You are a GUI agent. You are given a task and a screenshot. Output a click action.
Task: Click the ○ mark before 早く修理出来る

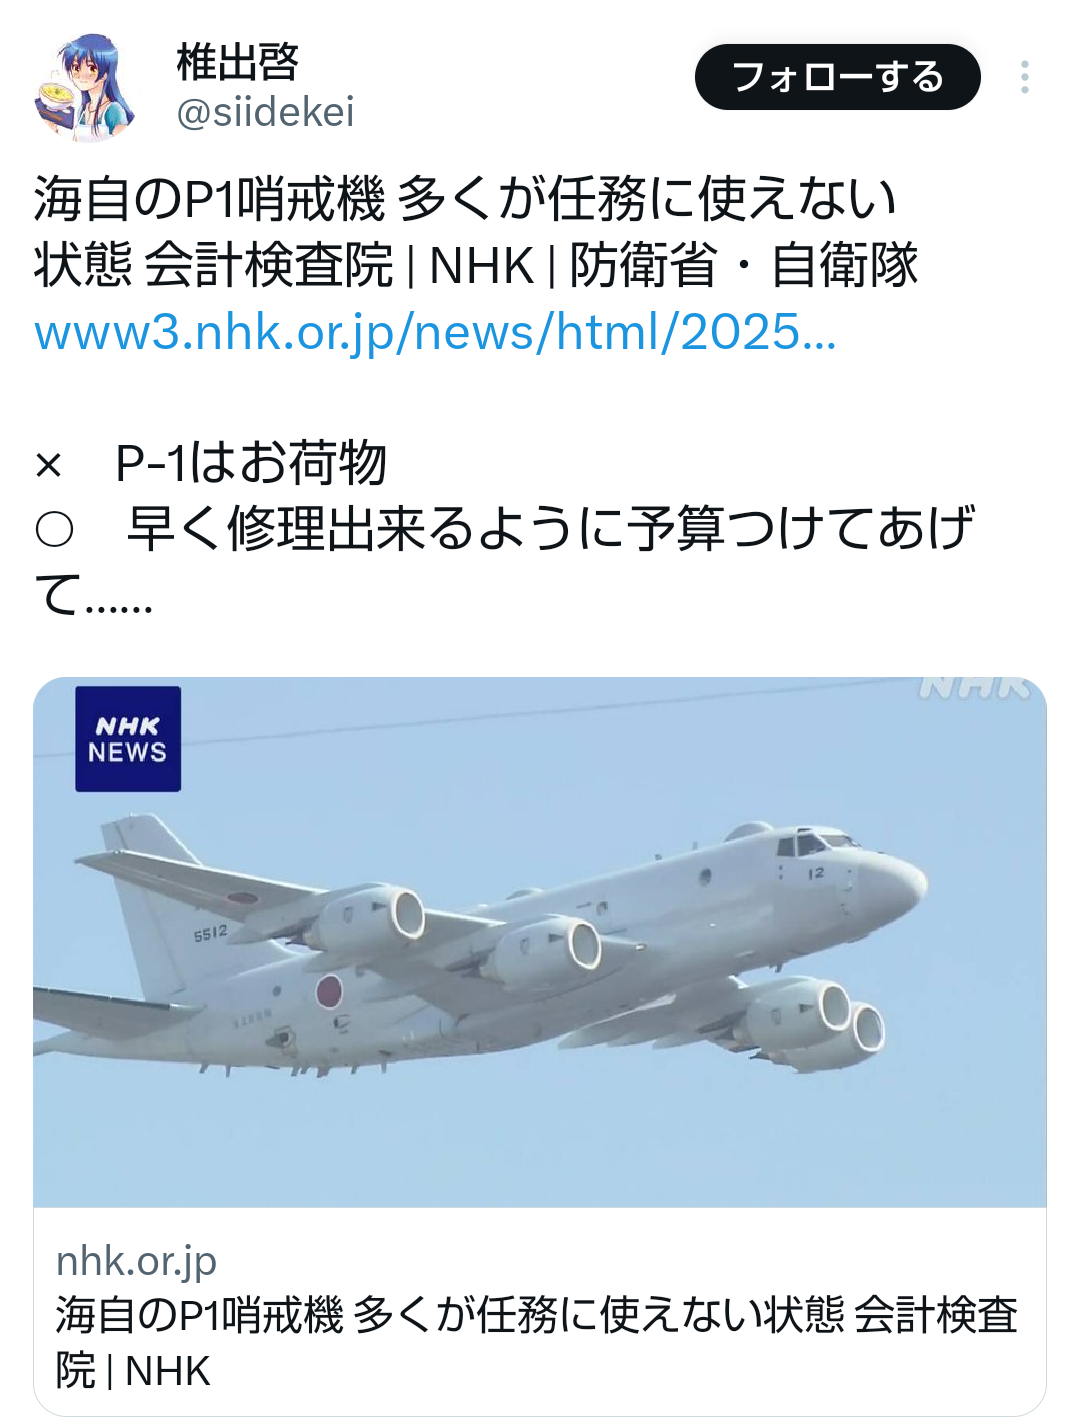(54, 529)
